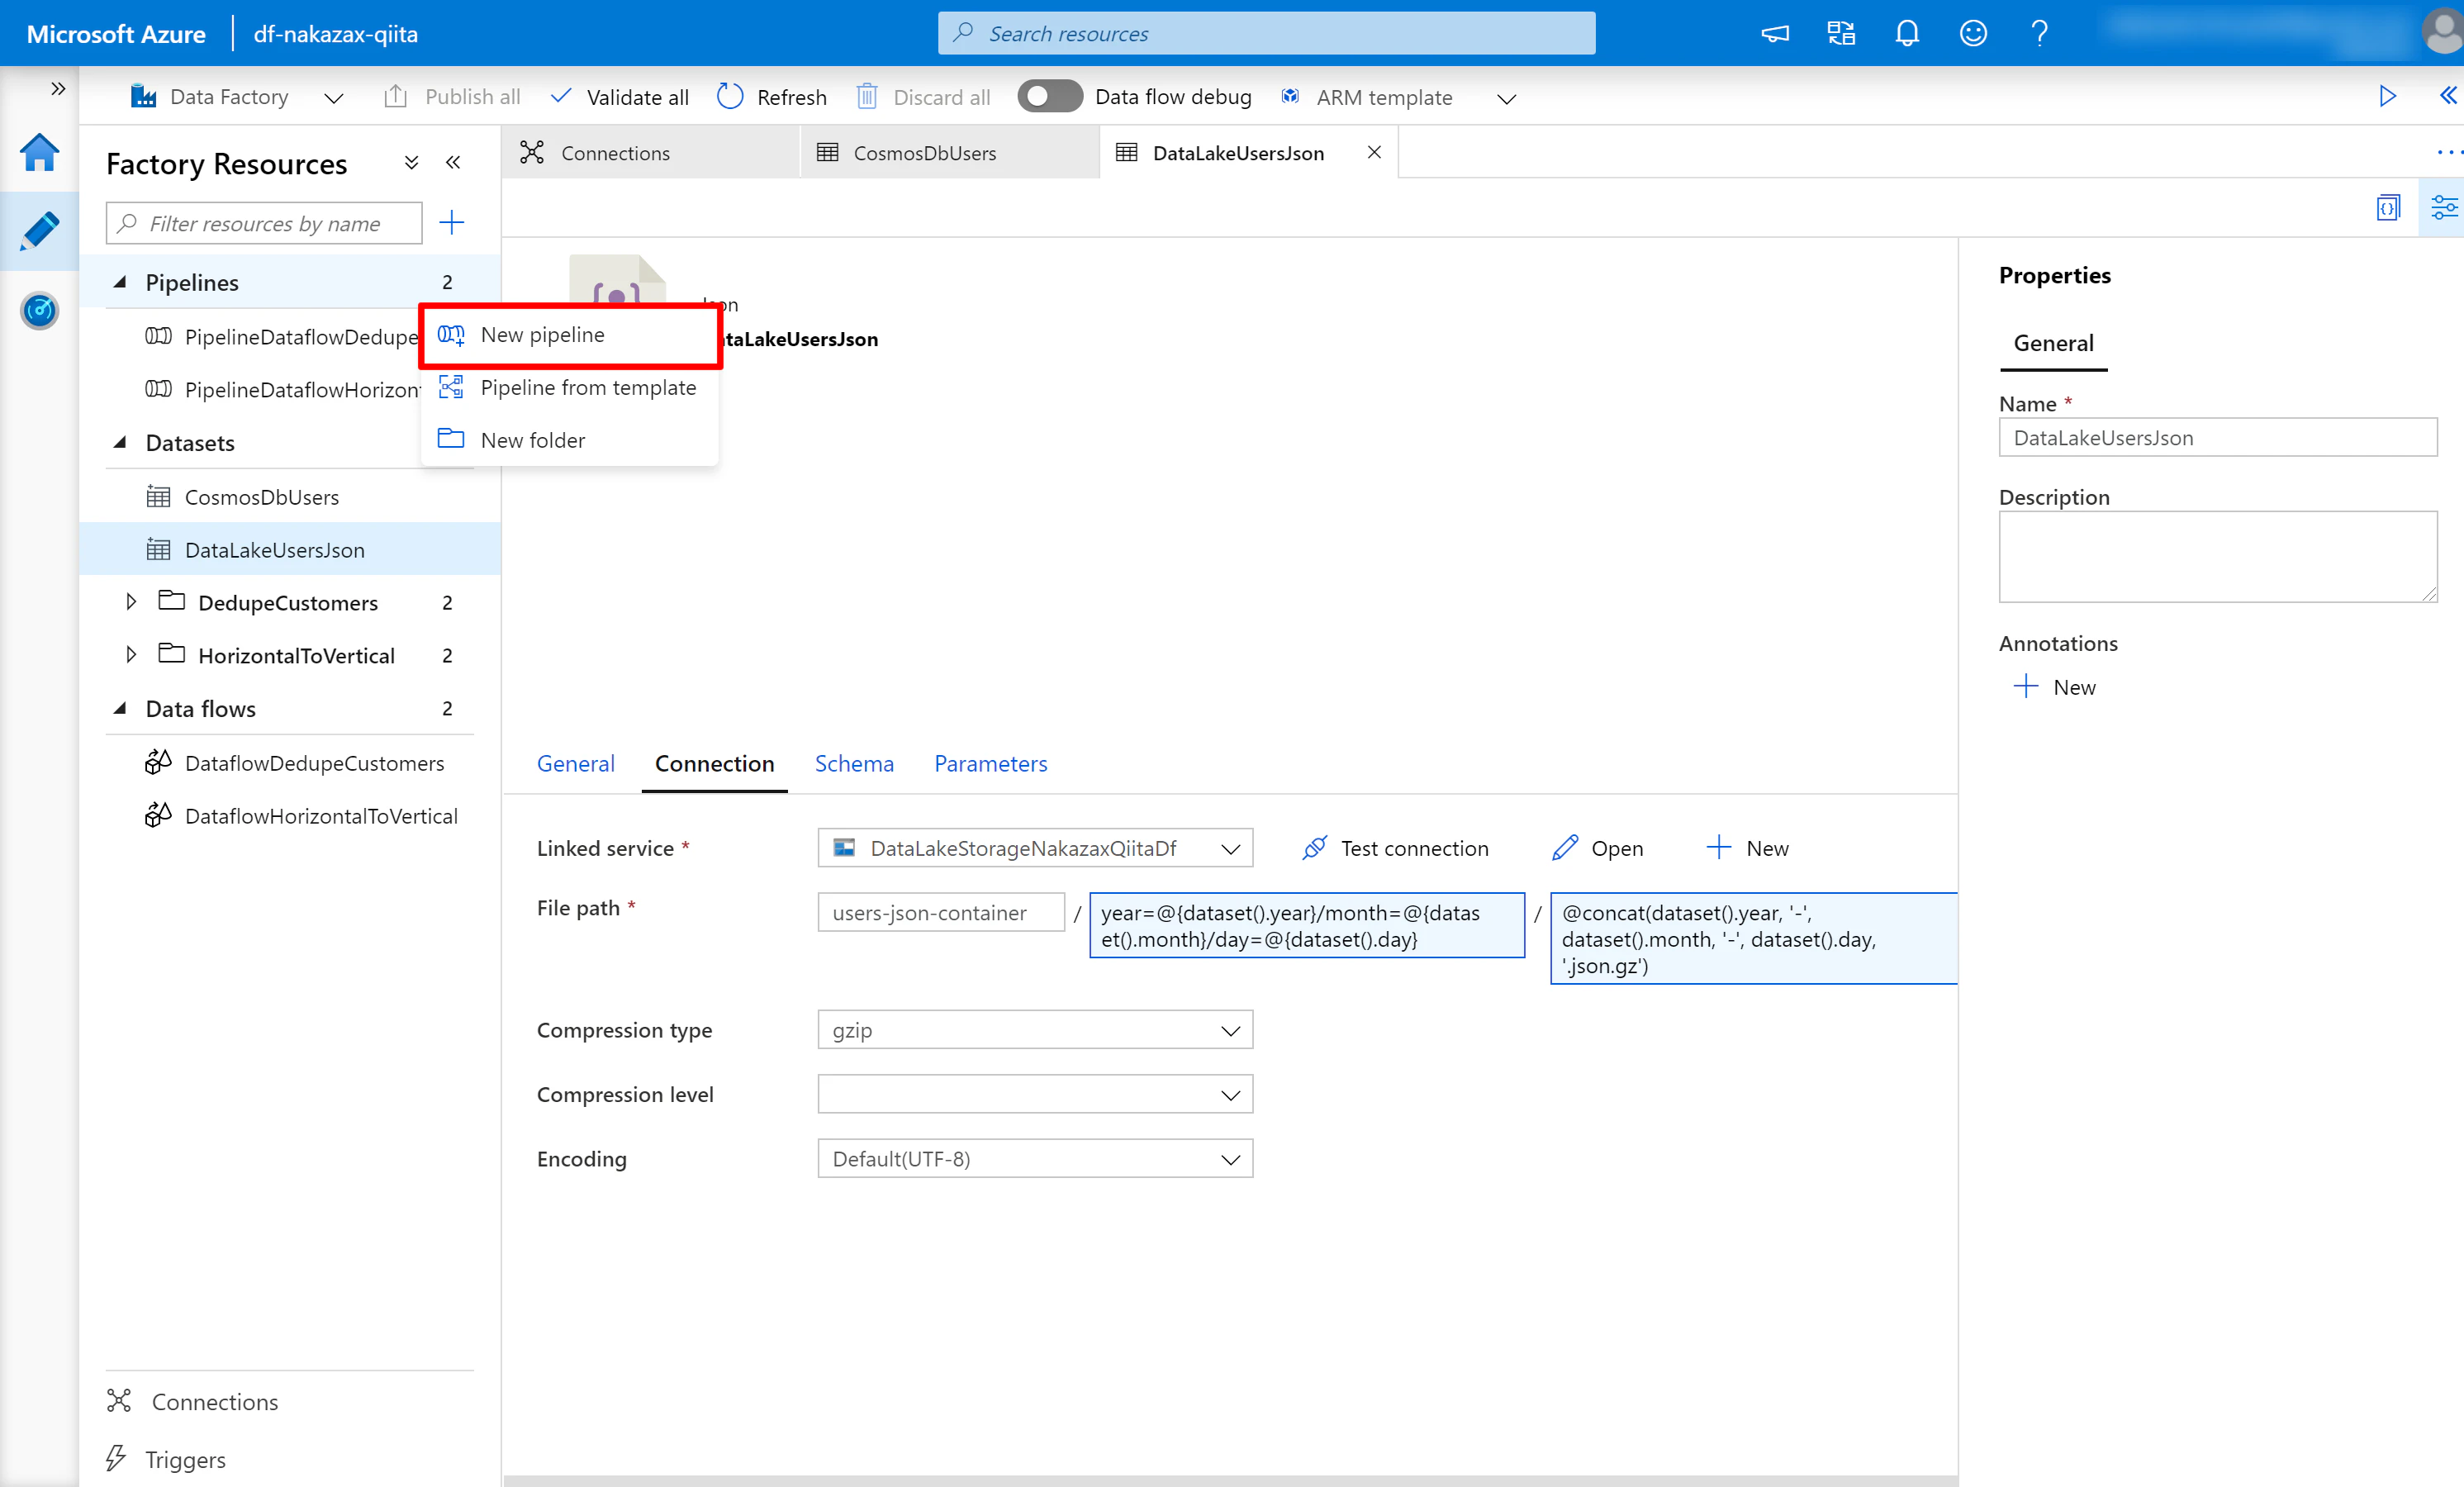Click Publish all button
The width and height of the screenshot is (2464, 1487).
pos(452,97)
